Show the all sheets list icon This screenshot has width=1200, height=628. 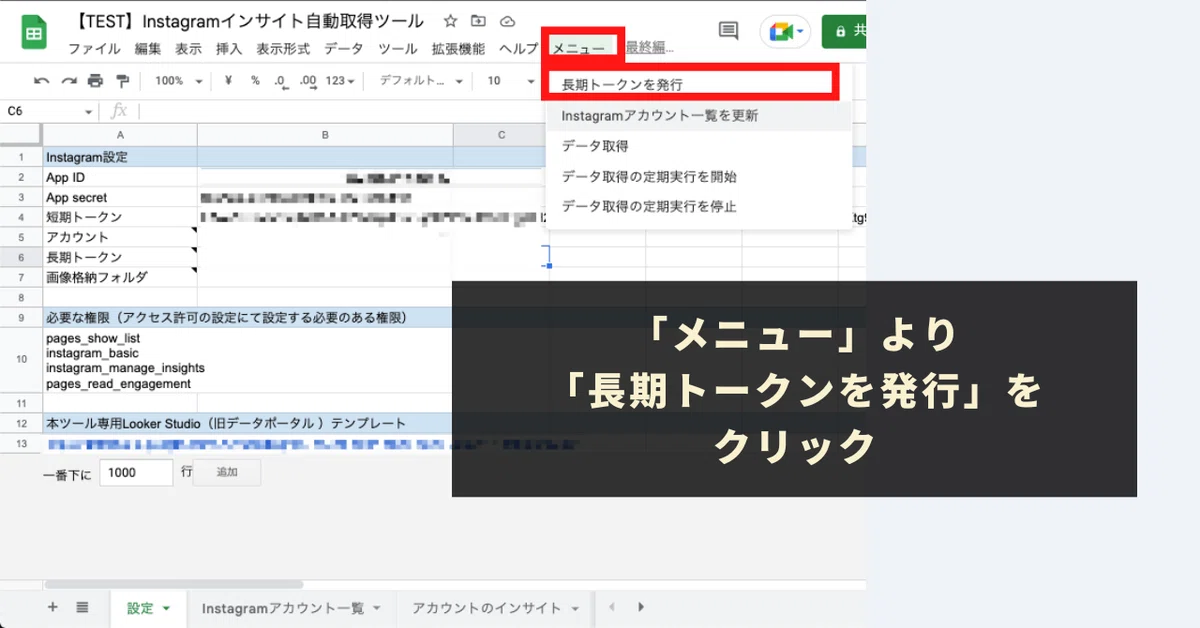coord(82,607)
